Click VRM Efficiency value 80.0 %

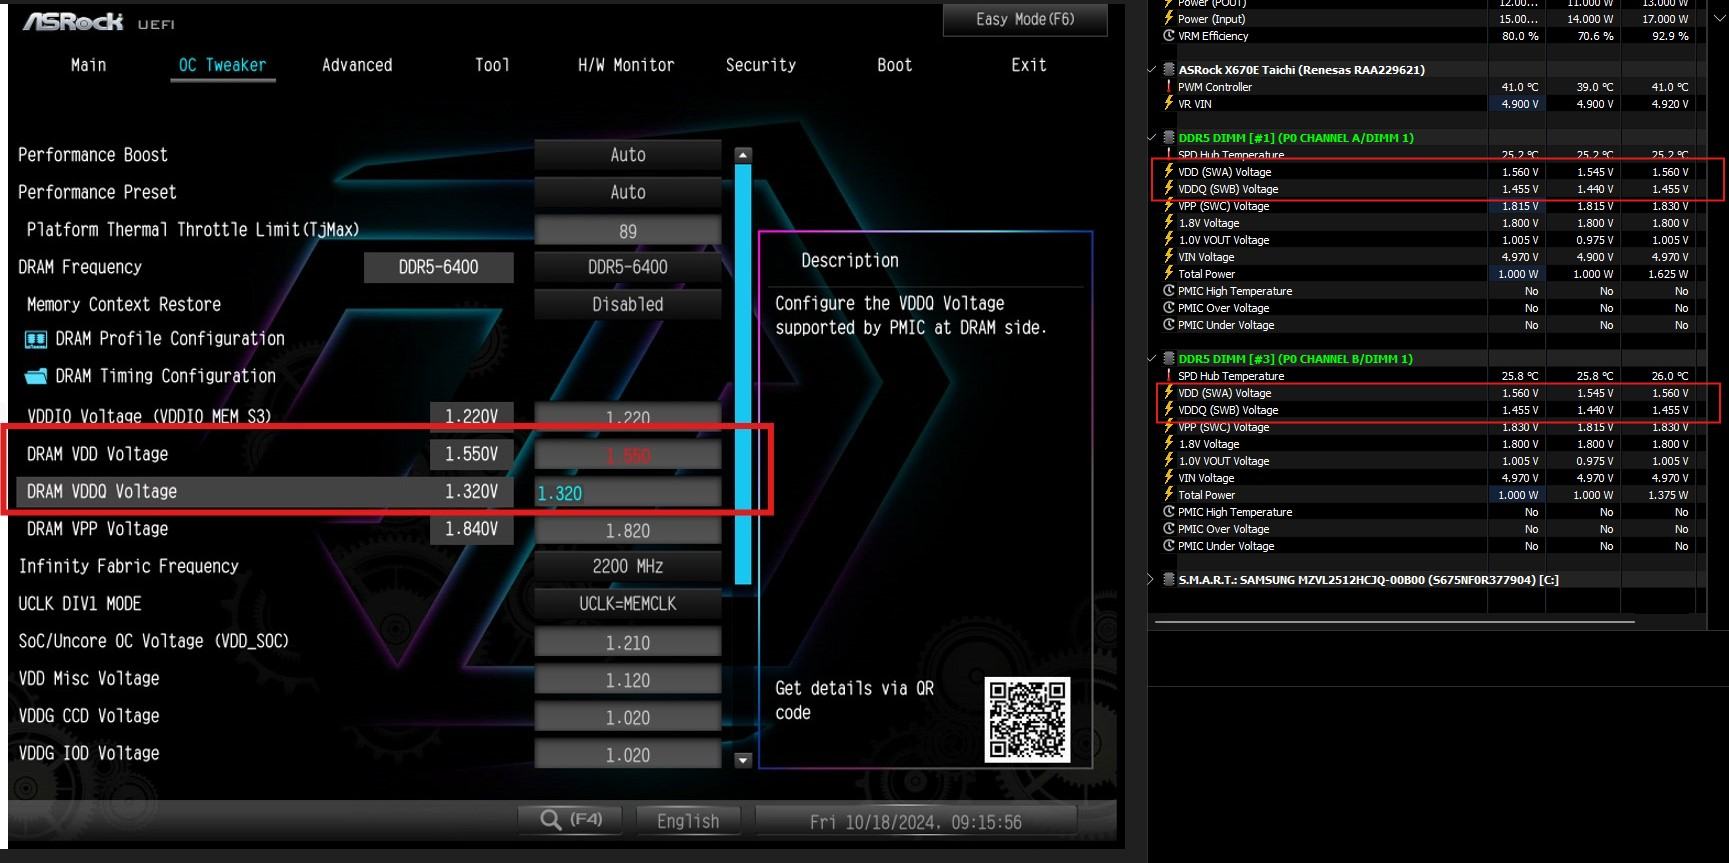tap(1520, 36)
